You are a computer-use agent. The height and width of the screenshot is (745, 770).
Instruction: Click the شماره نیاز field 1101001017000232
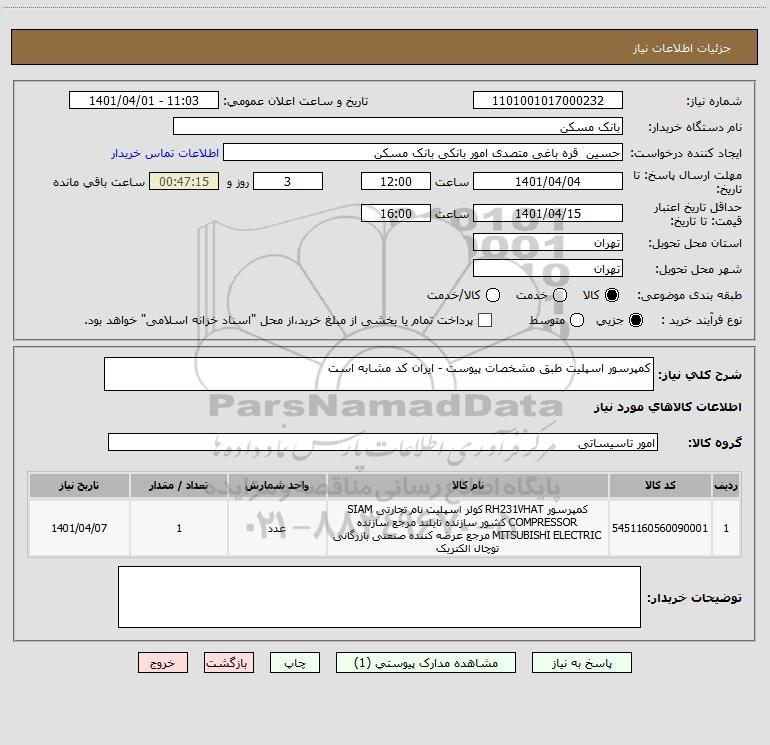click(x=548, y=101)
